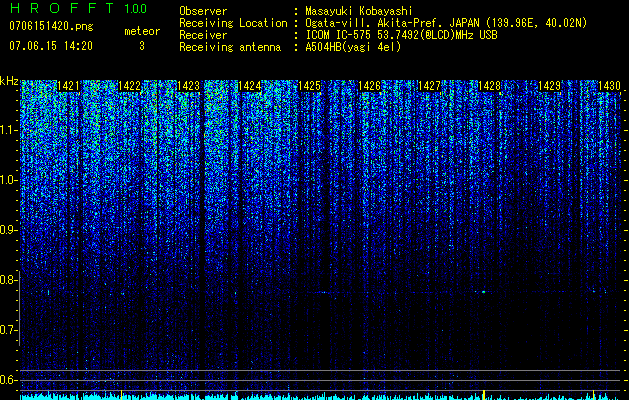The image size is (629, 400).
Task: Click the faint echo trace after 1425
Action: click(323, 292)
